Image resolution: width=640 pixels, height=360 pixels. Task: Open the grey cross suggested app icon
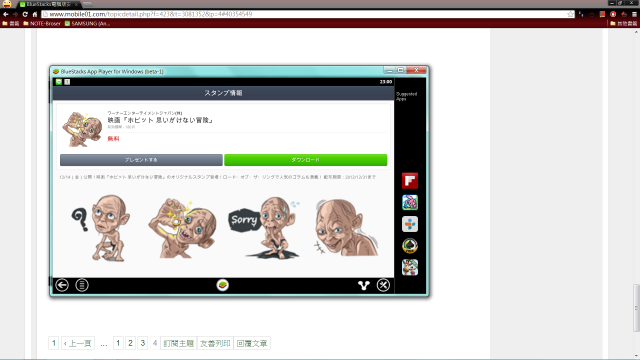410,224
